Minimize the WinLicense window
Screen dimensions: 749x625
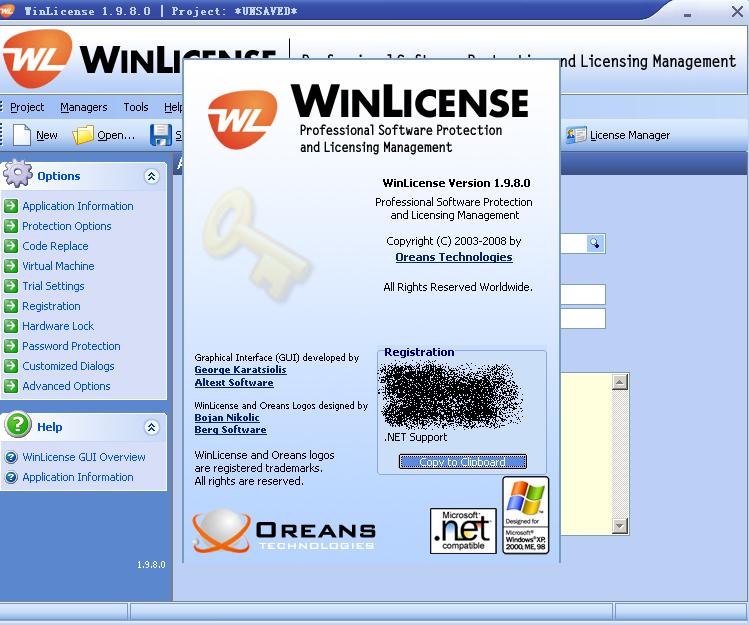tap(687, 14)
